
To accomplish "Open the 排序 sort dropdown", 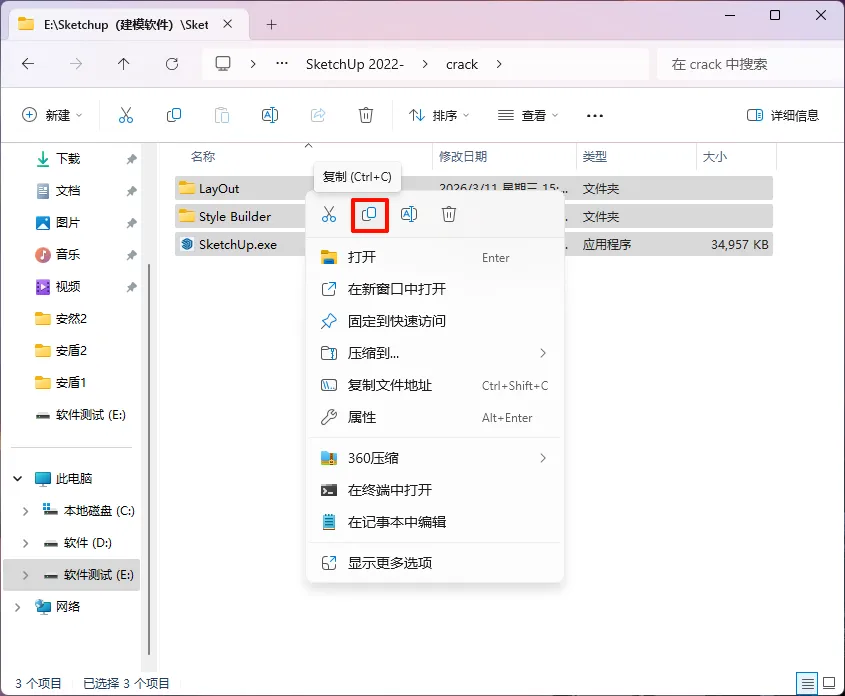I will pos(439,115).
